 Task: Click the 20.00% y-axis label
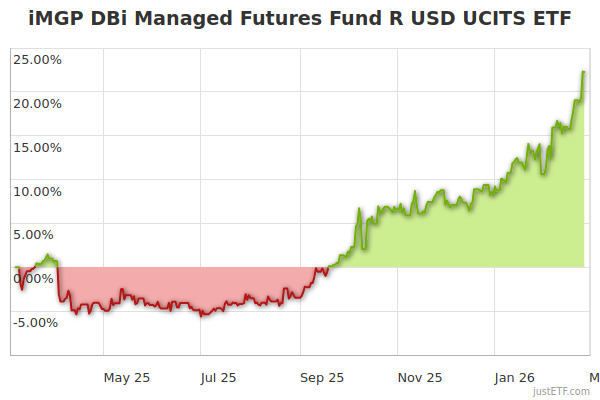(37, 103)
